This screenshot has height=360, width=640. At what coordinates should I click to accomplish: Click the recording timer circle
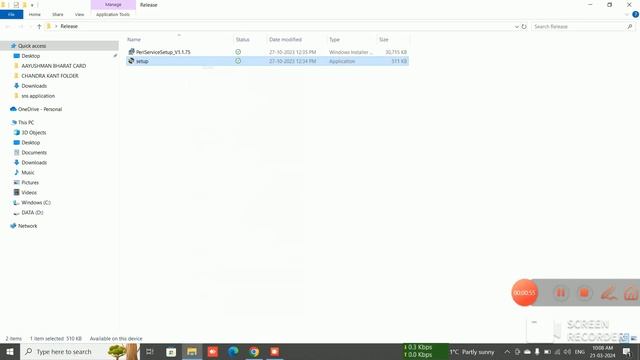click(524, 293)
